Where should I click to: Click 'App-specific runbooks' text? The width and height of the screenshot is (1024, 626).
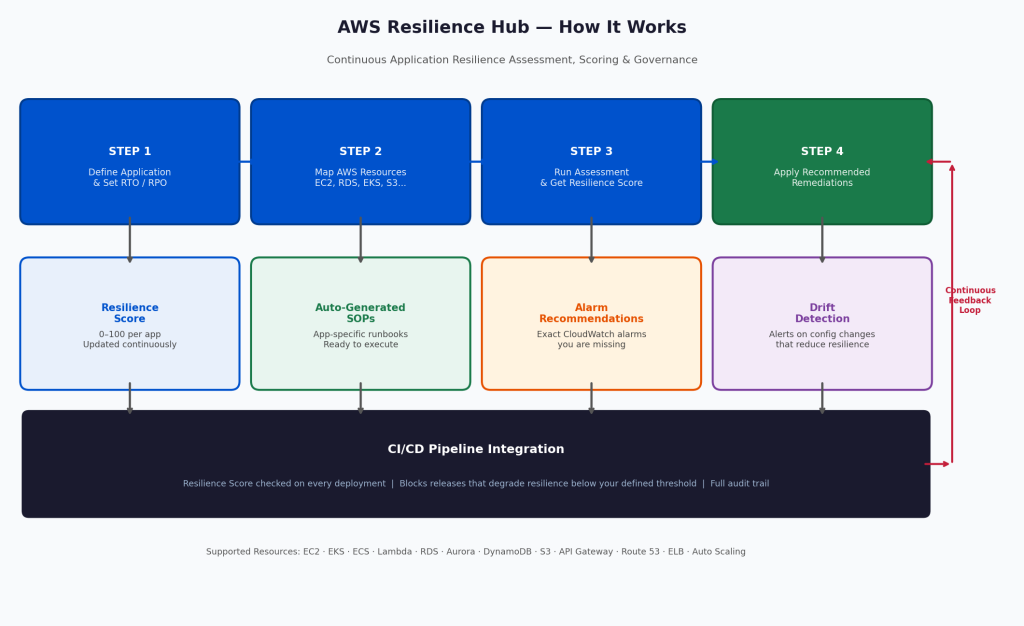(360, 334)
